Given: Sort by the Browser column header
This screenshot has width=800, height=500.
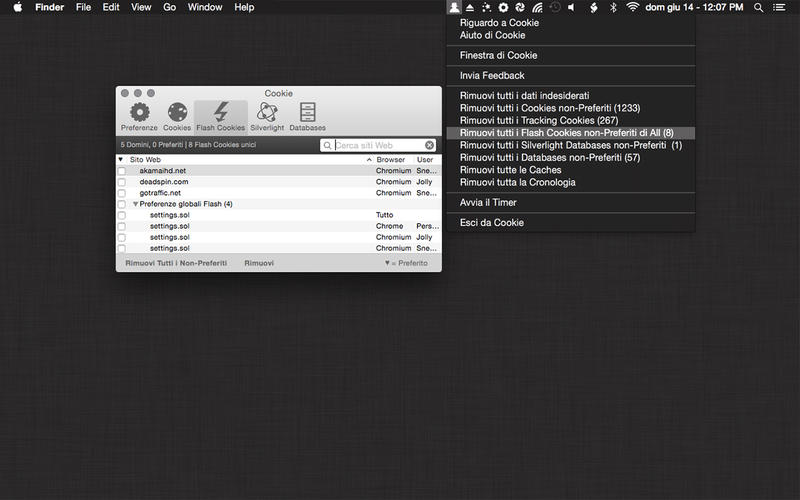Looking at the screenshot, I should click(390, 160).
